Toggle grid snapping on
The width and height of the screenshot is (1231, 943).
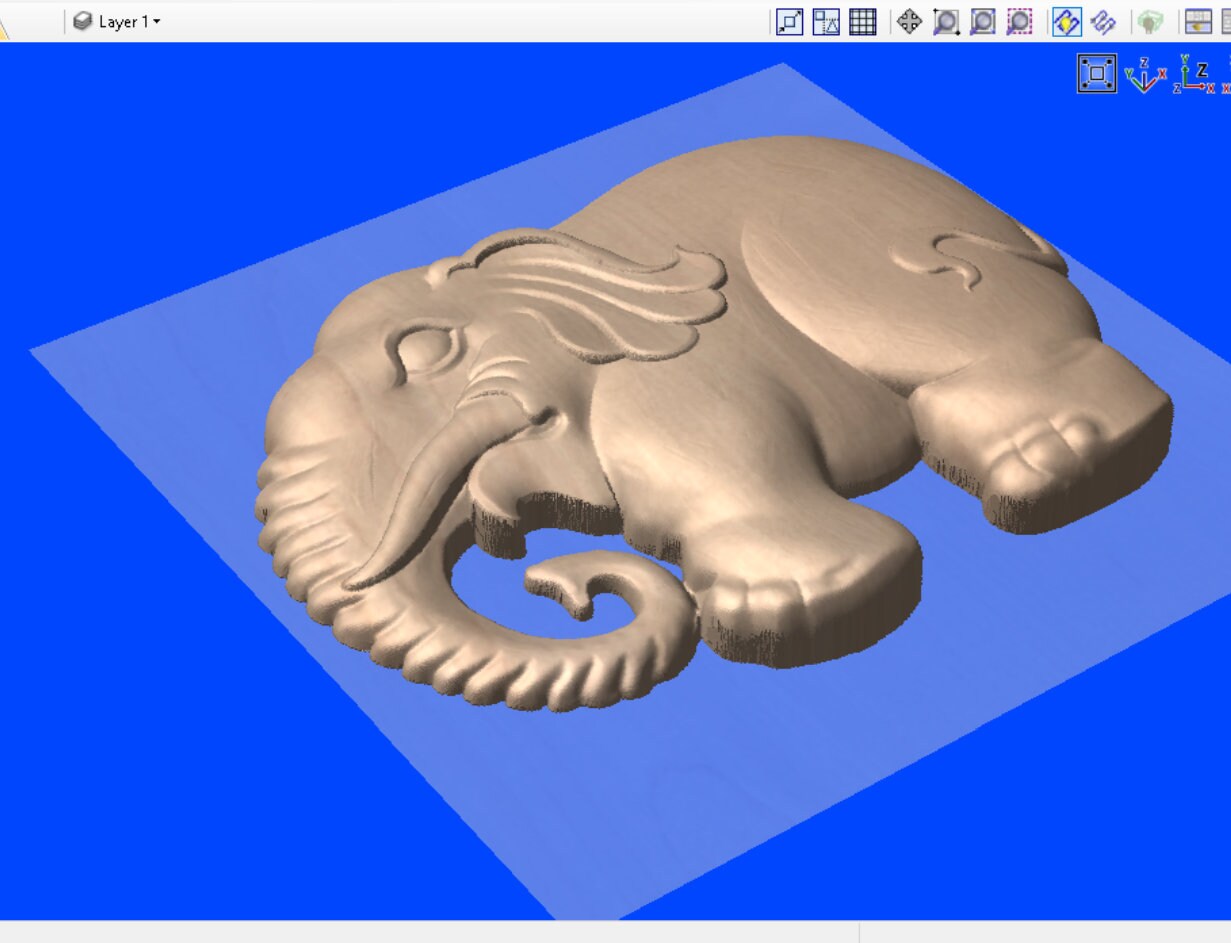click(862, 21)
